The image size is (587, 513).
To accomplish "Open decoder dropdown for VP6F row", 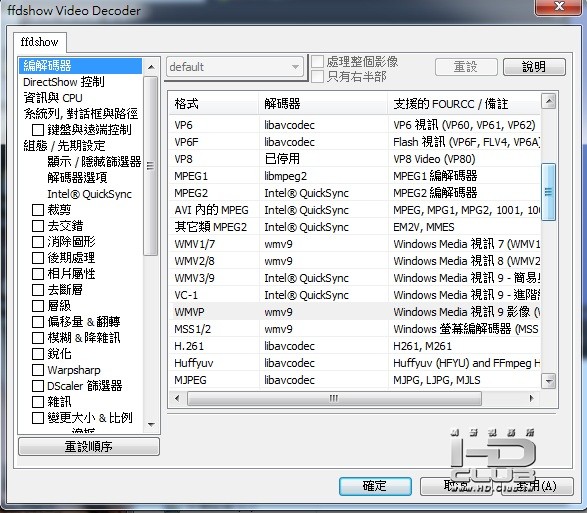I will 323,142.
